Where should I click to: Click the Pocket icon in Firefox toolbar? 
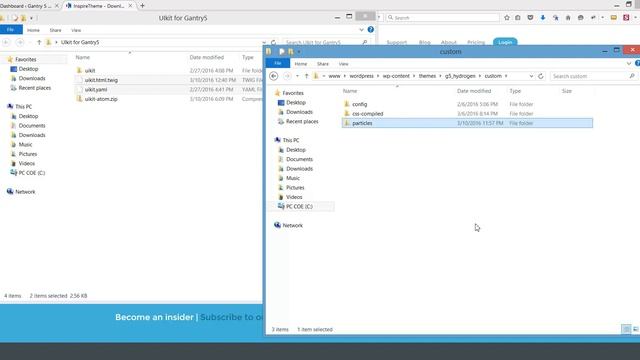[530, 18]
